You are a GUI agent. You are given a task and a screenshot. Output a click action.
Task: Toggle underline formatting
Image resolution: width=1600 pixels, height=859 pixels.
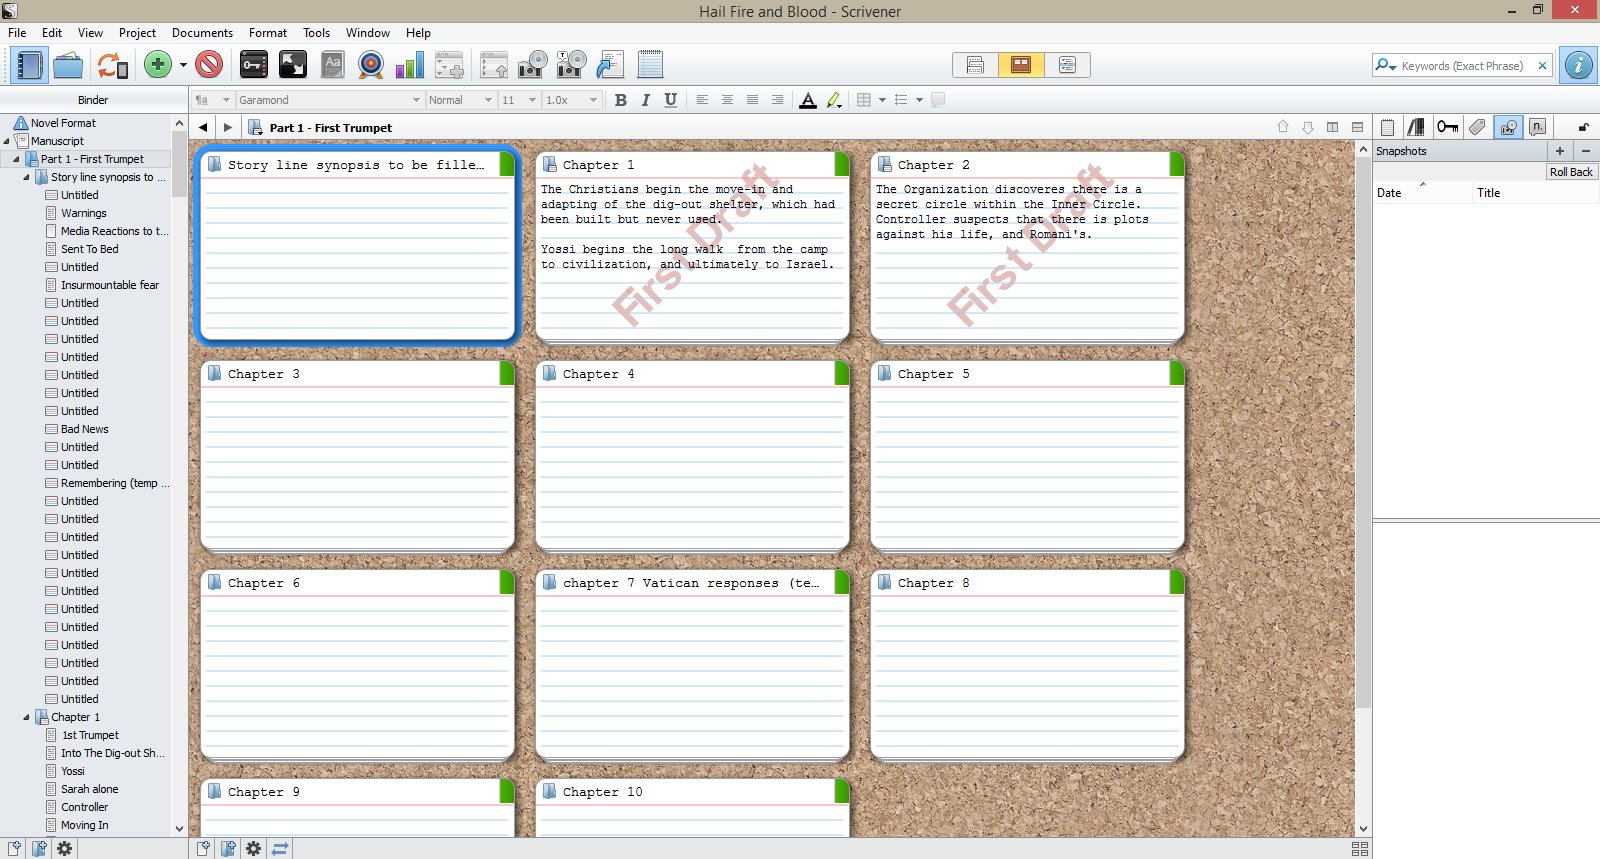click(671, 100)
